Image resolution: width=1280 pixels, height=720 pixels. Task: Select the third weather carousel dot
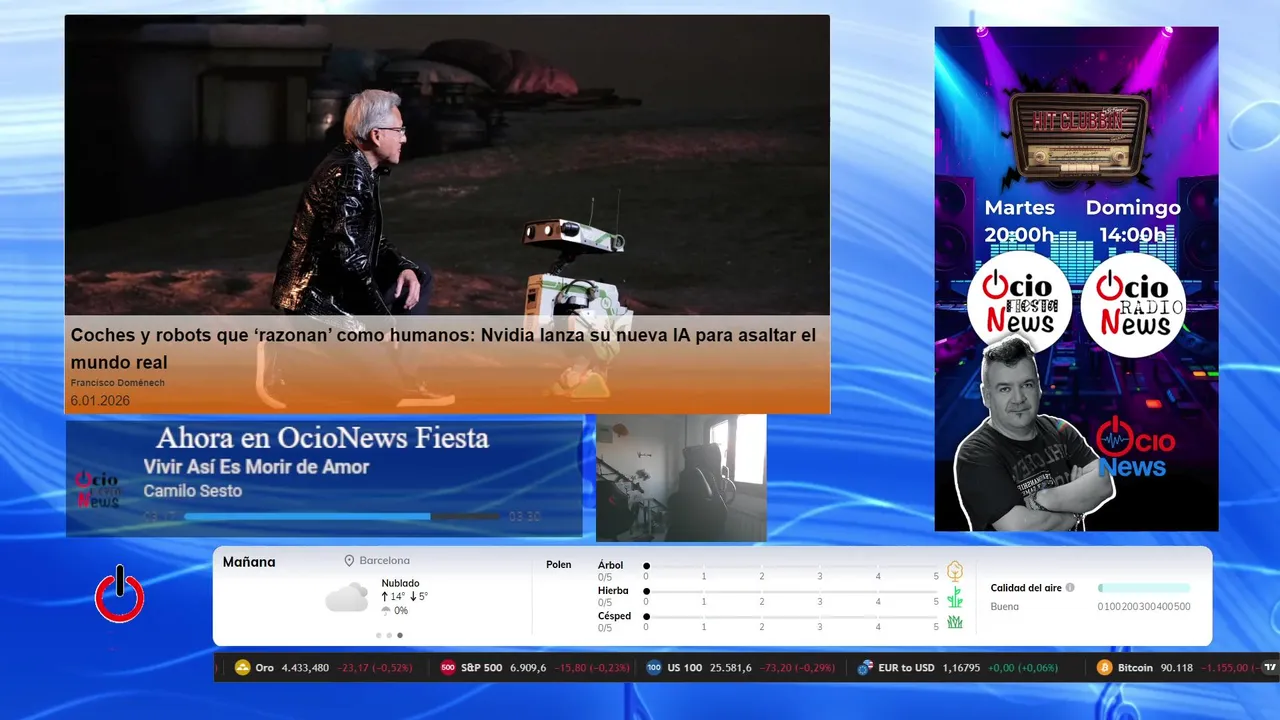pyautogui.click(x=400, y=635)
